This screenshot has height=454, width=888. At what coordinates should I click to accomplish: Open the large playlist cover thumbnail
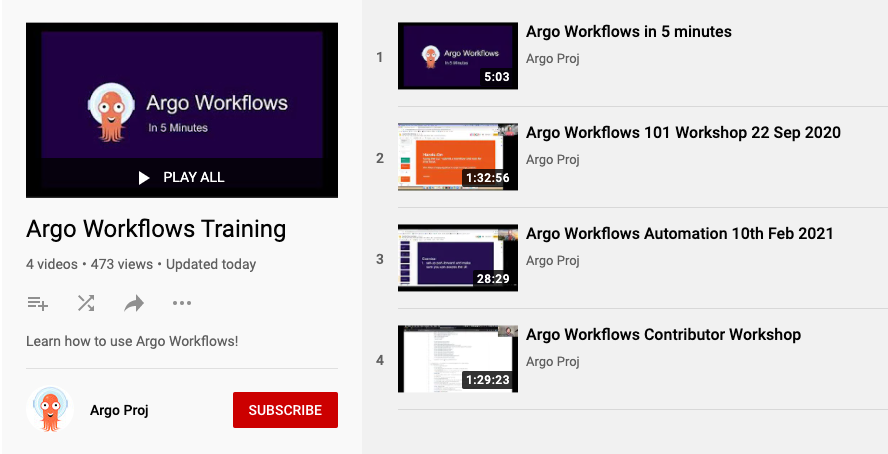[182, 110]
